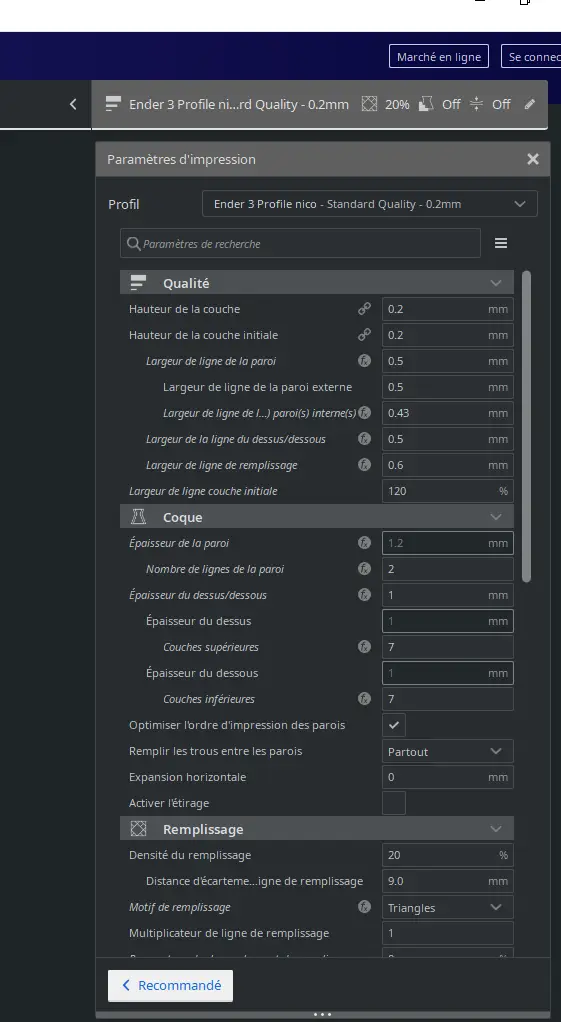The image size is (561, 1022).
Task: Click the paroi(s) interne(s) 0.43 field
Action: [x=448, y=413]
